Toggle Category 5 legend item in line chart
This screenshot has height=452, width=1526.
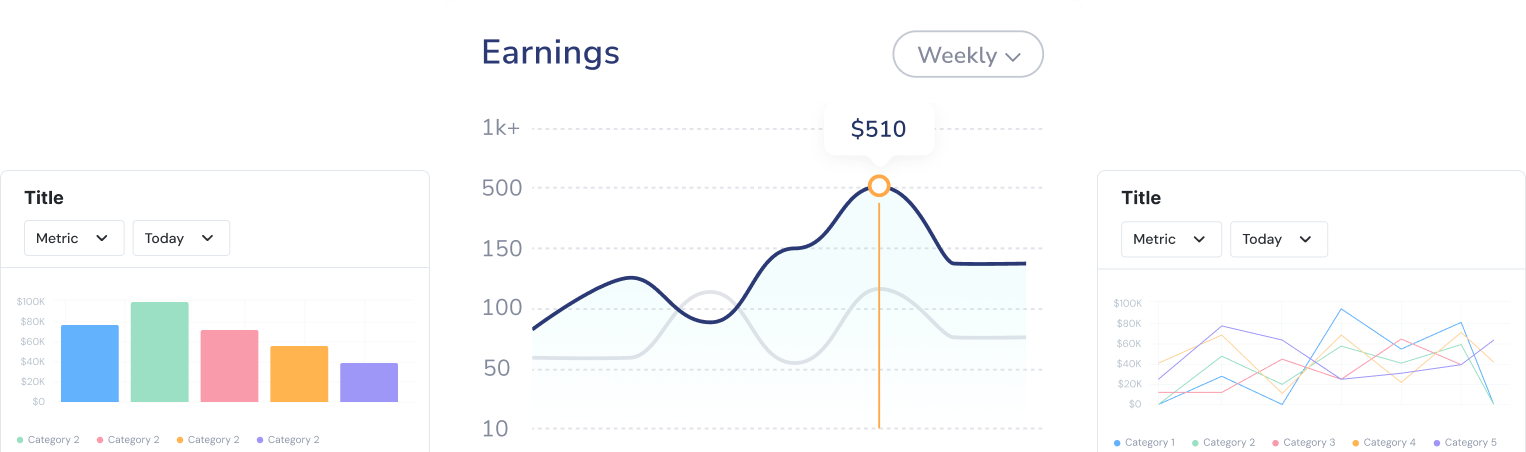[x=1464, y=442]
